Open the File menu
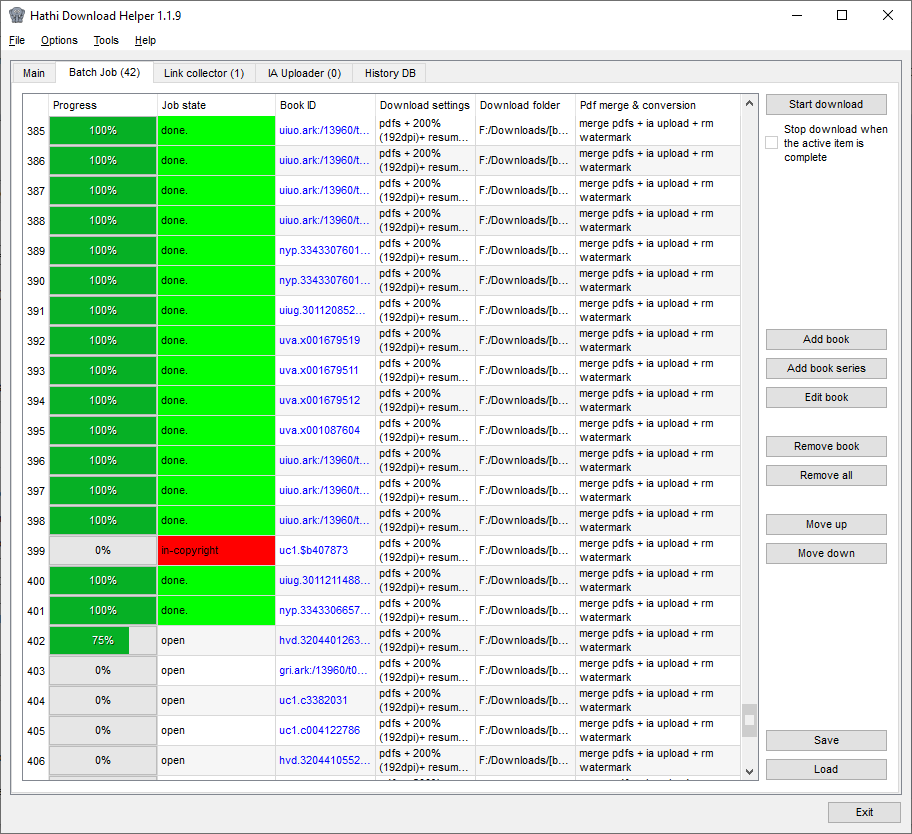The image size is (912, 834). [x=17, y=40]
